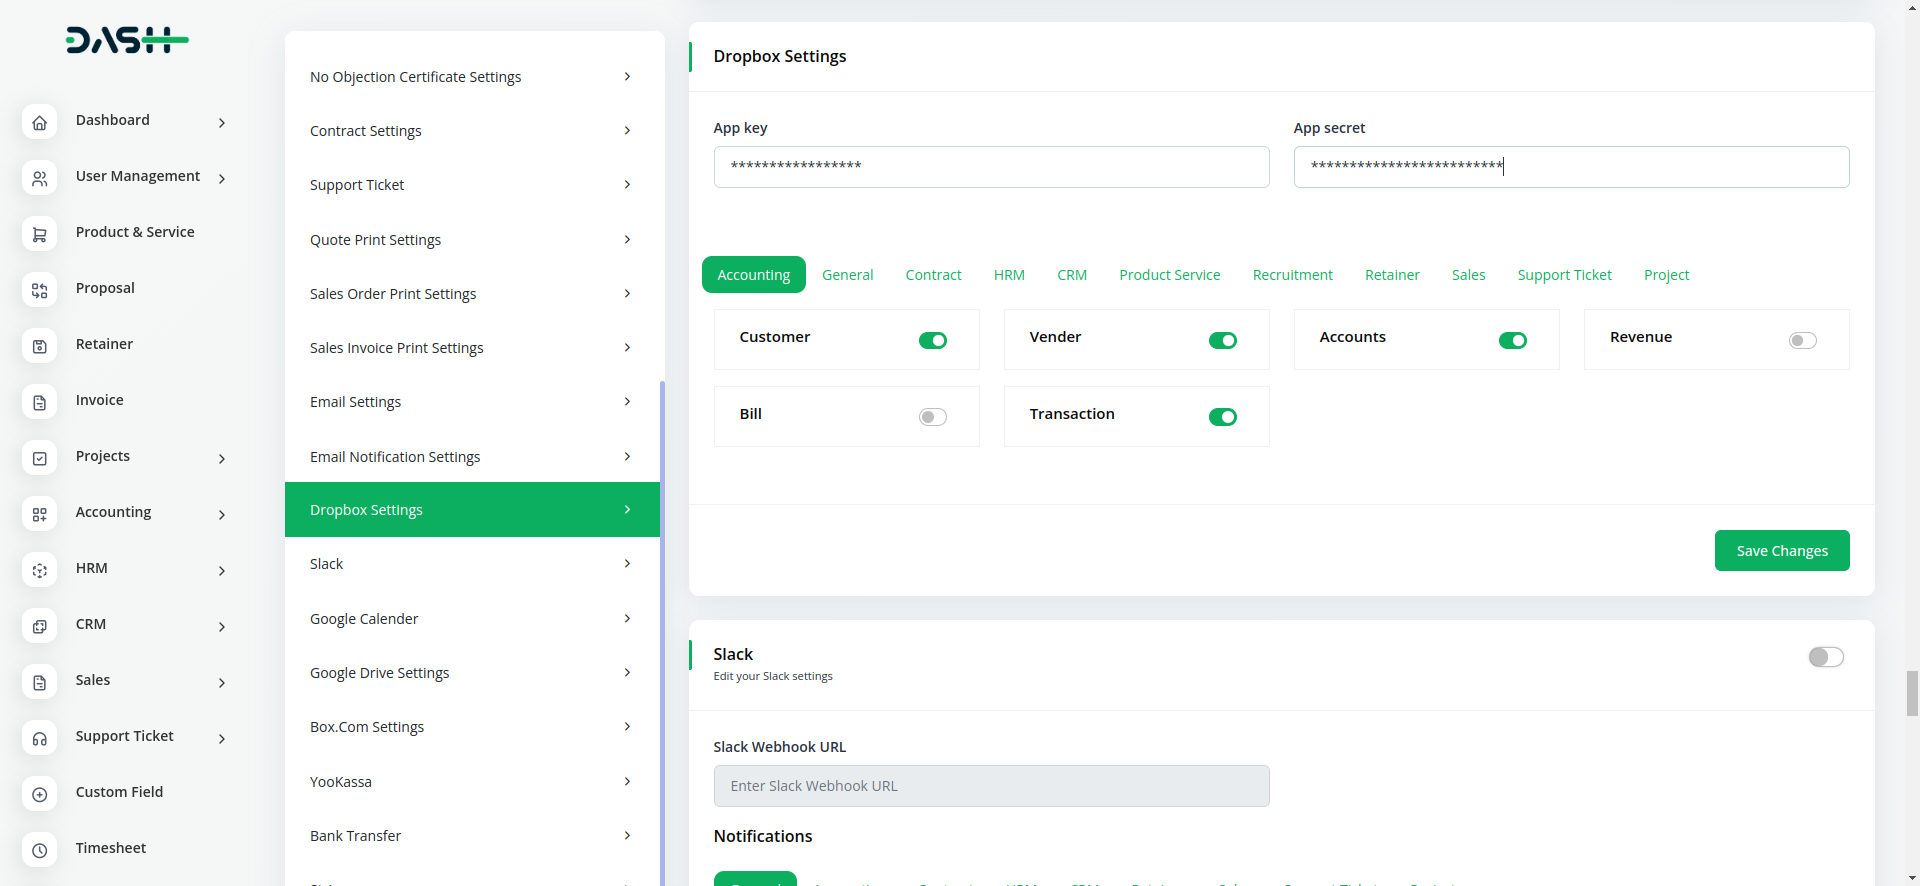Expand the Accounting sidebar menu chevron
Image resolution: width=1920 pixels, height=886 pixels.
coord(222,514)
